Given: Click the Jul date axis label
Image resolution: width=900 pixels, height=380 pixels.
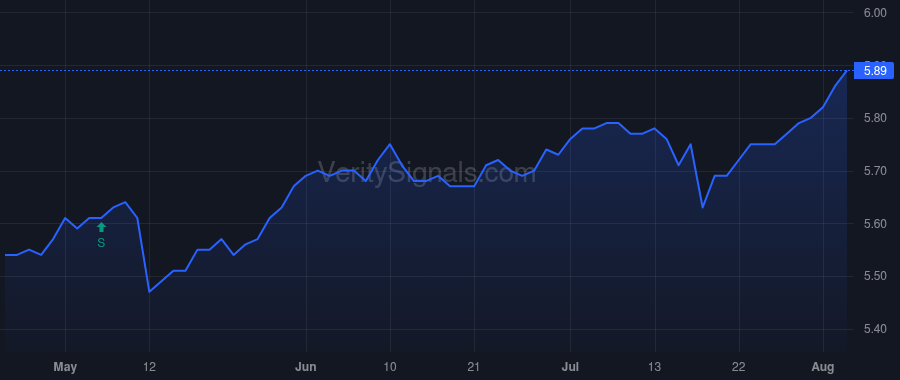Looking at the screenshot, I should [x=570, y=366].
